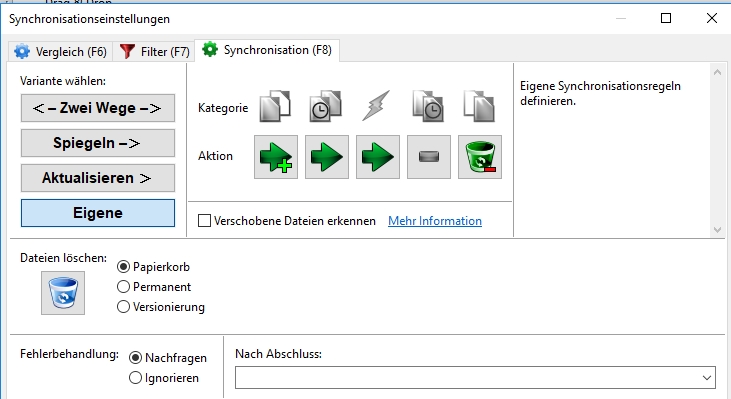Screen dimensions: 731x399
Task: Switch to the Filter (F7) tab
Action: coord(154,51)
